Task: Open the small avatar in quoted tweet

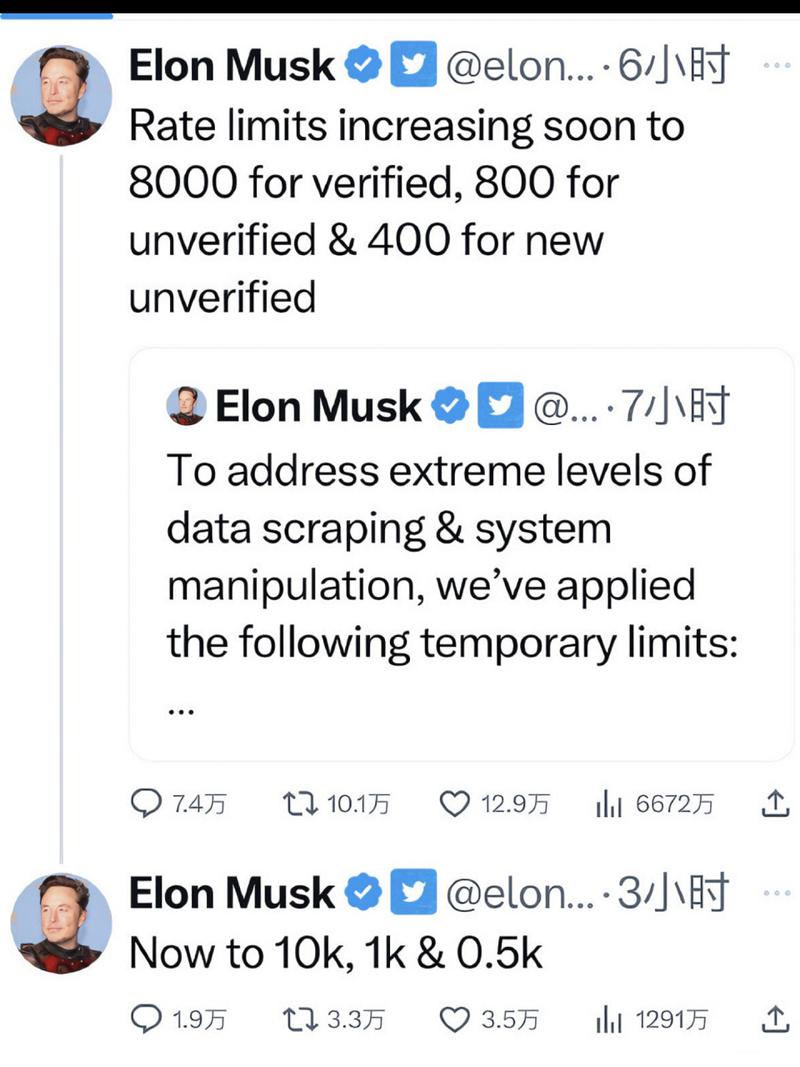Action: [x=186, y=406]
